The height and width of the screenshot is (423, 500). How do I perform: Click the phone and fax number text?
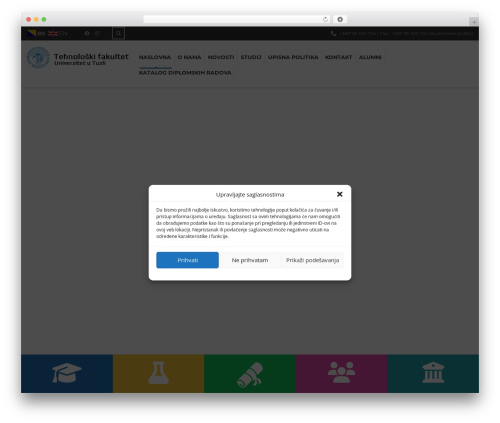click(406, 33)
